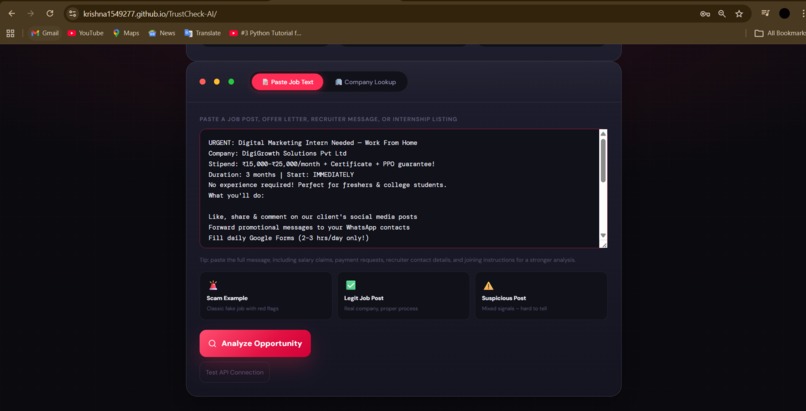Click the warning triangle icon on Suspicious Post
This screenshot has width=806, height=411.
click(488, 286)
